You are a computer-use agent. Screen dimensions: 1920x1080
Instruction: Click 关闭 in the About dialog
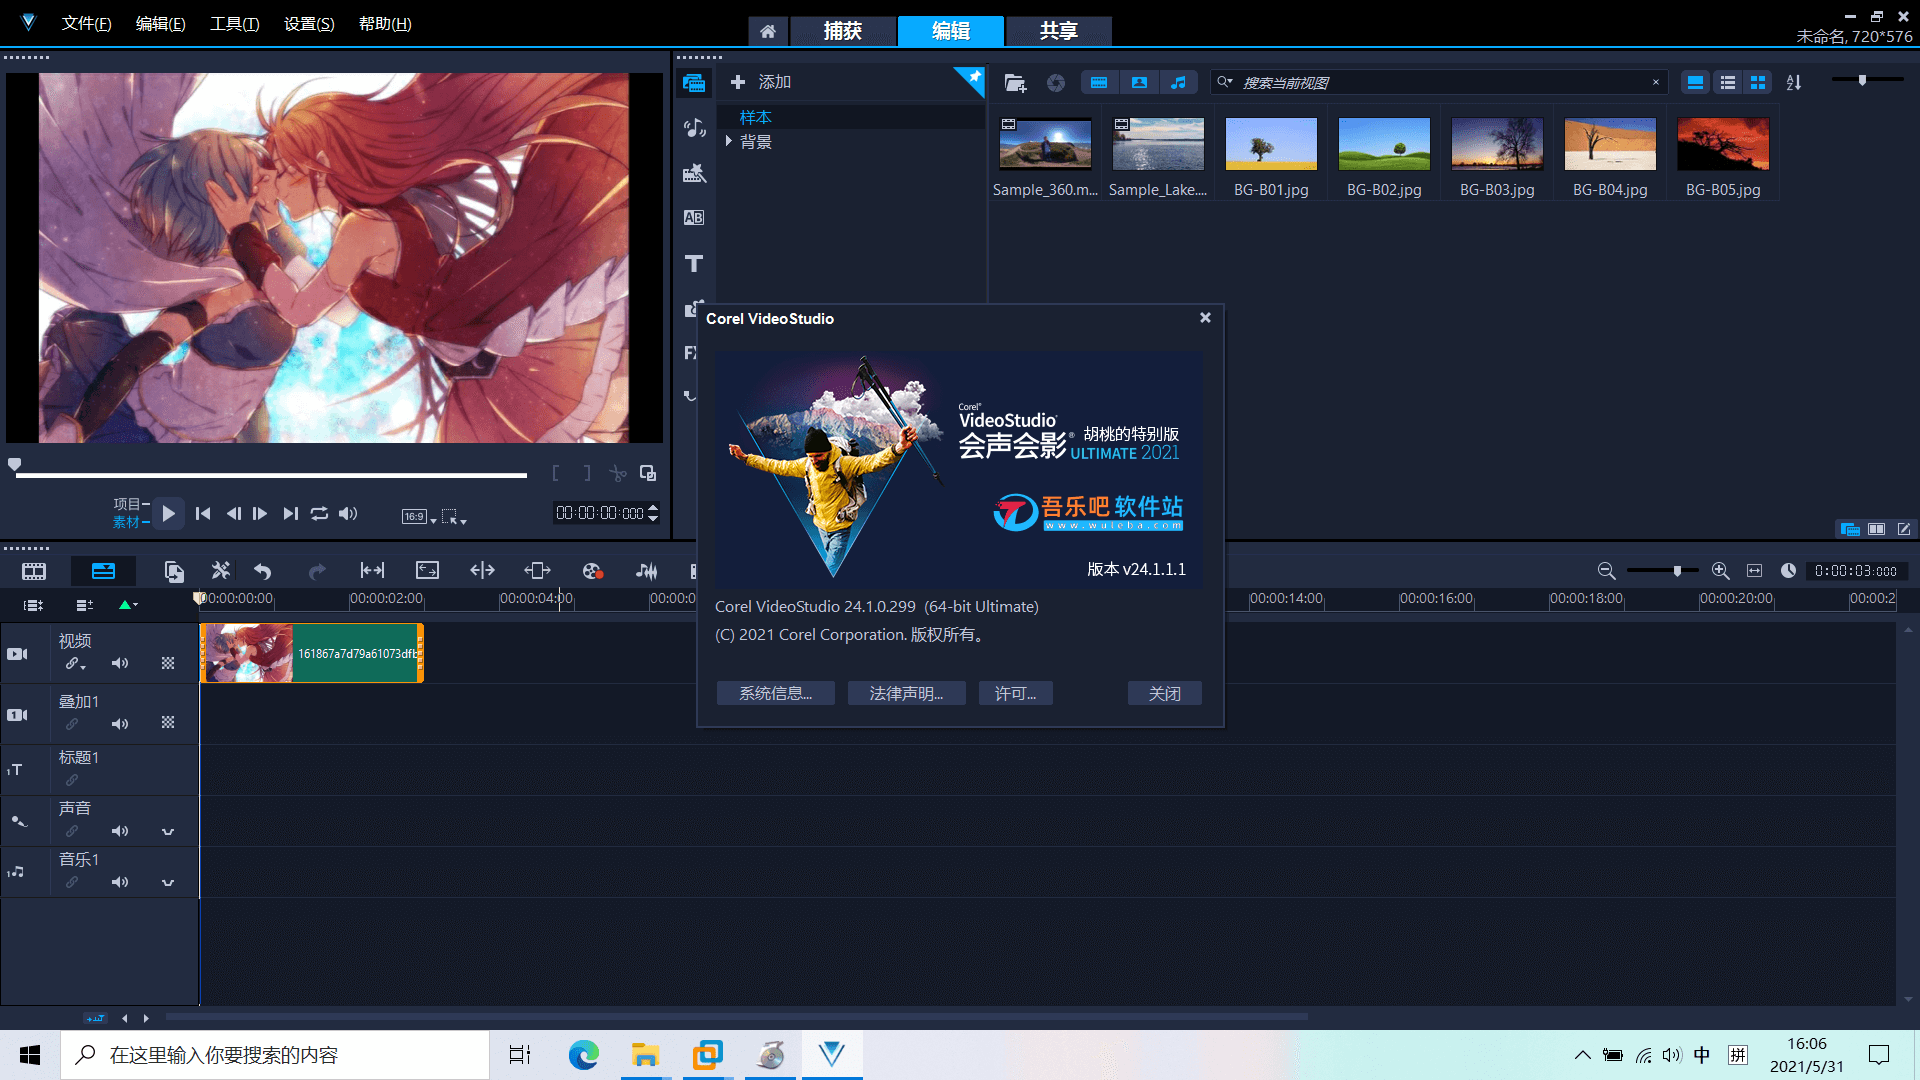click(1164, 693)
